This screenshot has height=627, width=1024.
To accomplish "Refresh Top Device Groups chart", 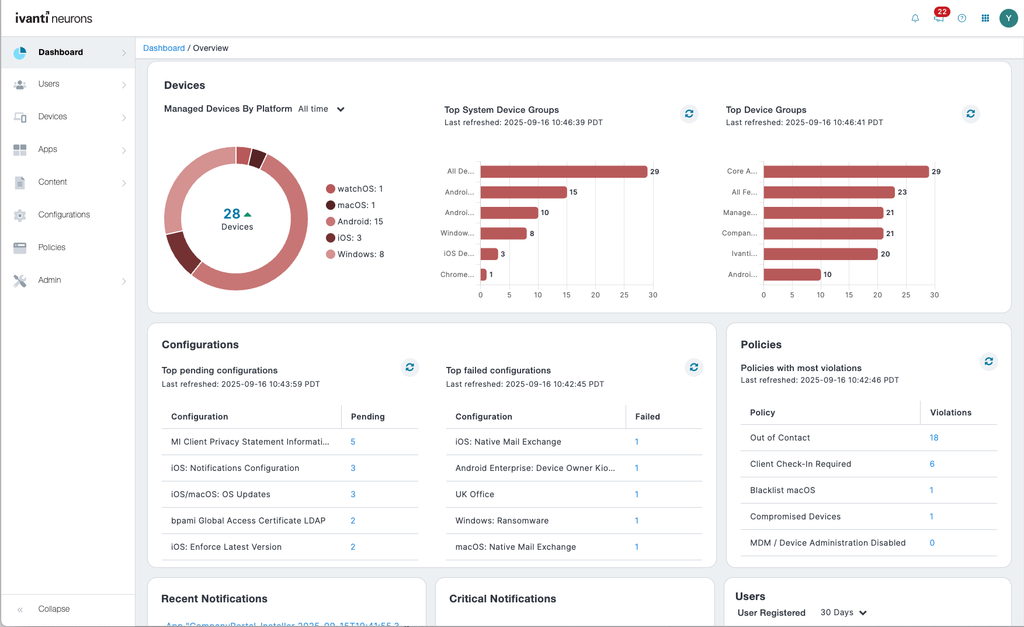I will [x=970, y=114].
